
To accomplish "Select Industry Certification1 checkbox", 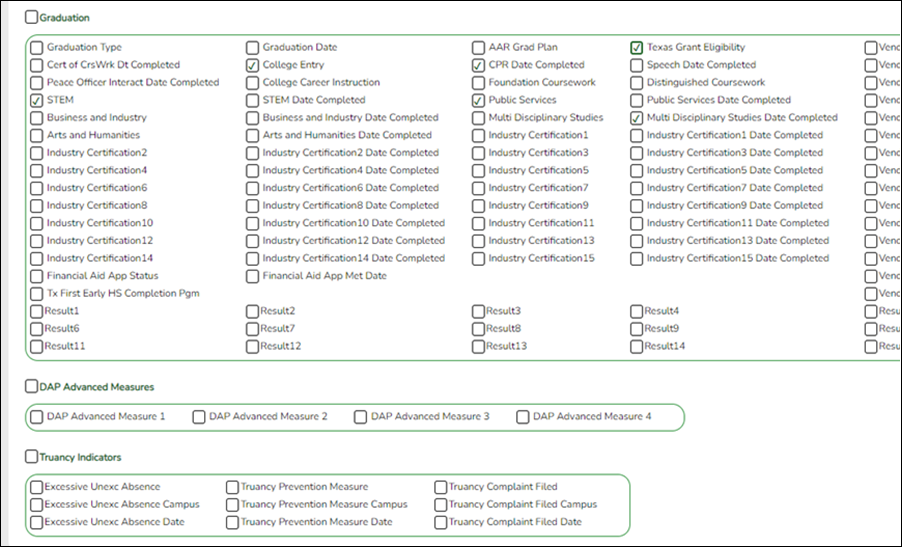I will coord(479,136).
